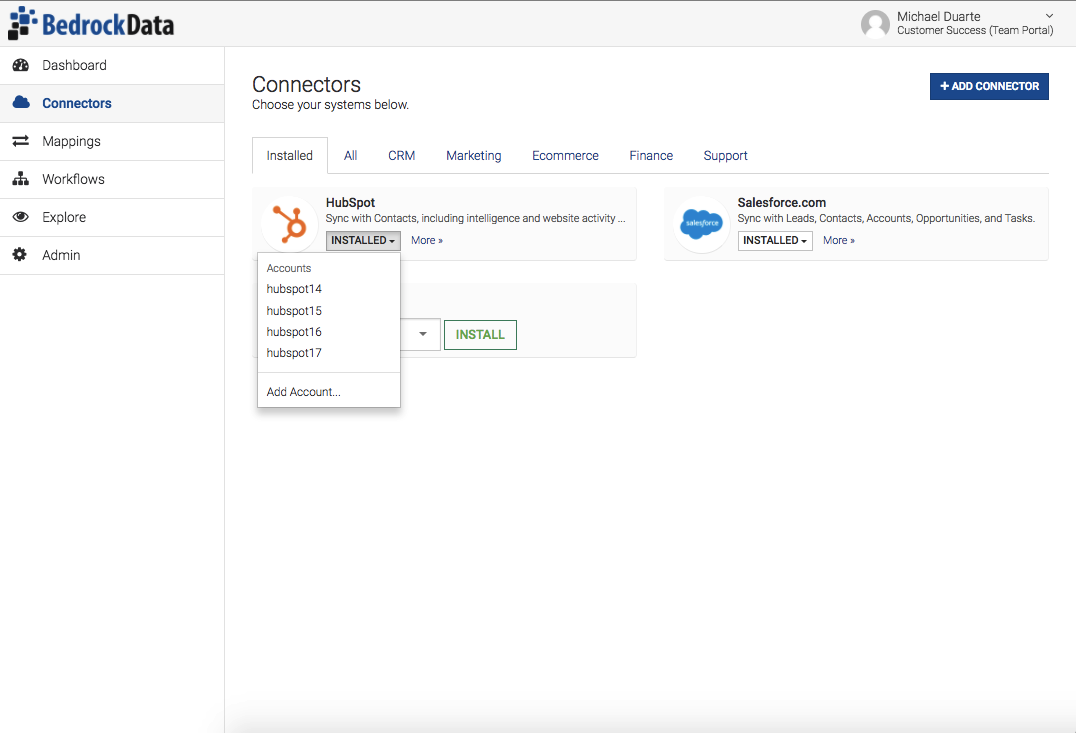Screen dimensions: 1076x733
Task: Click the BedrockData logo
Action: point(91,23)
